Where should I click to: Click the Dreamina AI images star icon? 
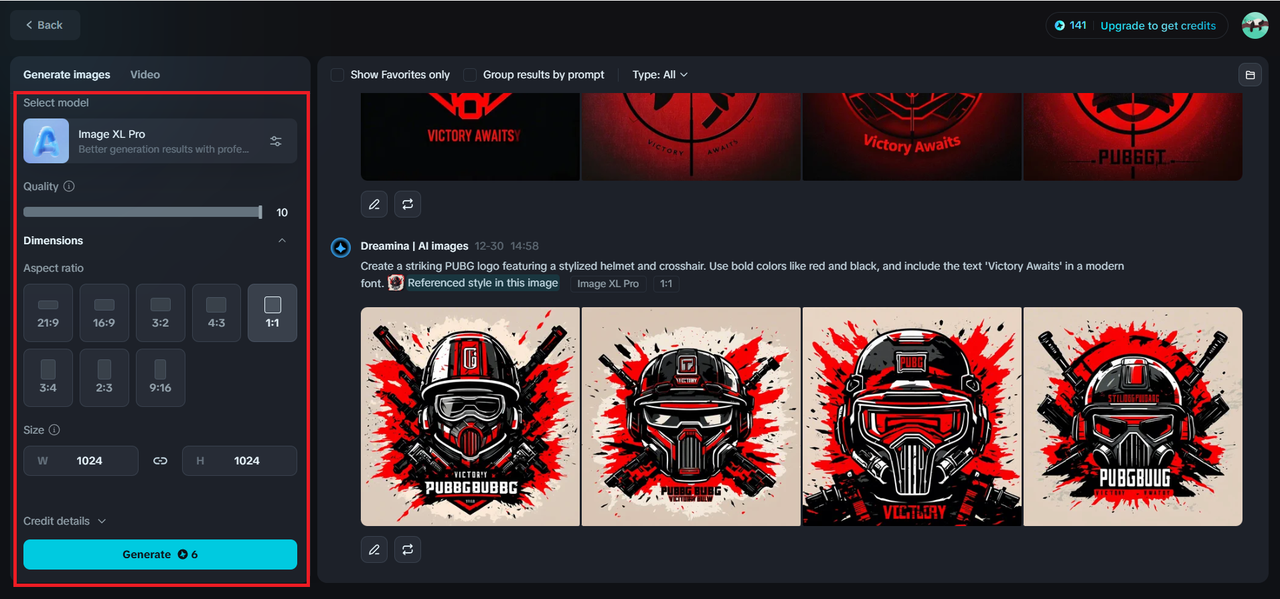[x=340, y=247]
